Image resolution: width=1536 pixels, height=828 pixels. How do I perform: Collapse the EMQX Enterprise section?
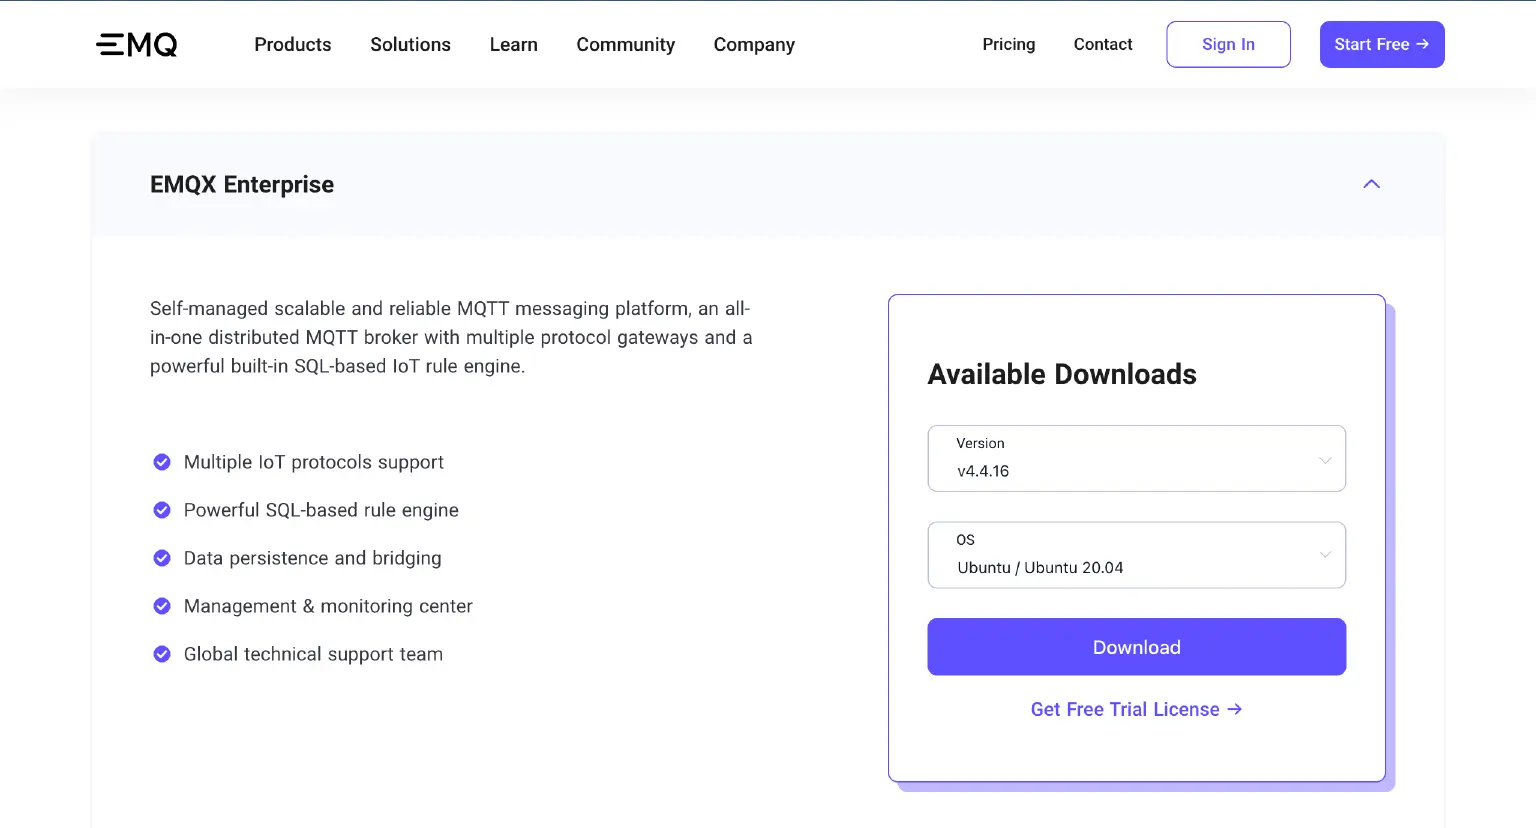(x=1371, y=184)
